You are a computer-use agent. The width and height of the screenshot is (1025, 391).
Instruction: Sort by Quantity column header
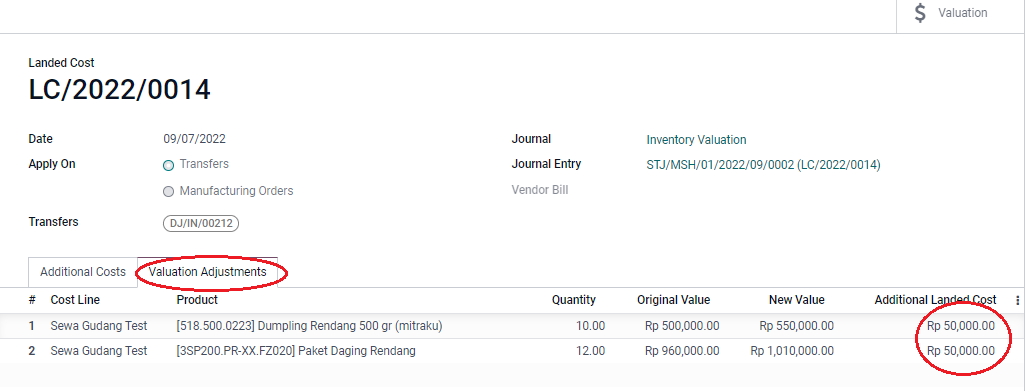[573, 300]
